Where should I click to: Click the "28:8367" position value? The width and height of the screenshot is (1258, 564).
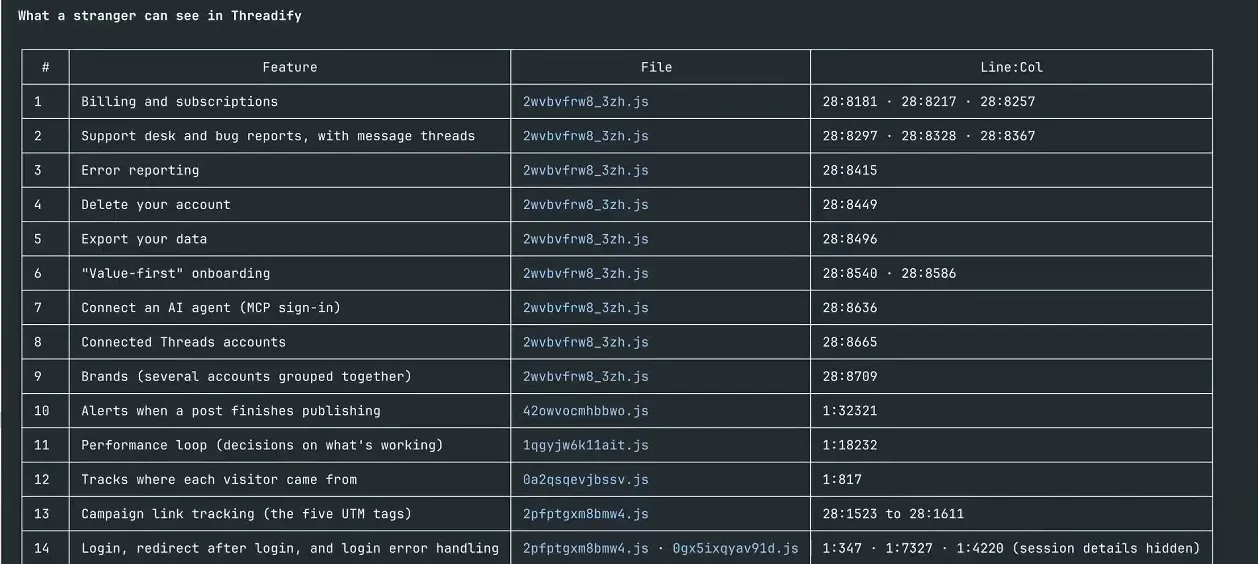click(x=1008, y=136)
